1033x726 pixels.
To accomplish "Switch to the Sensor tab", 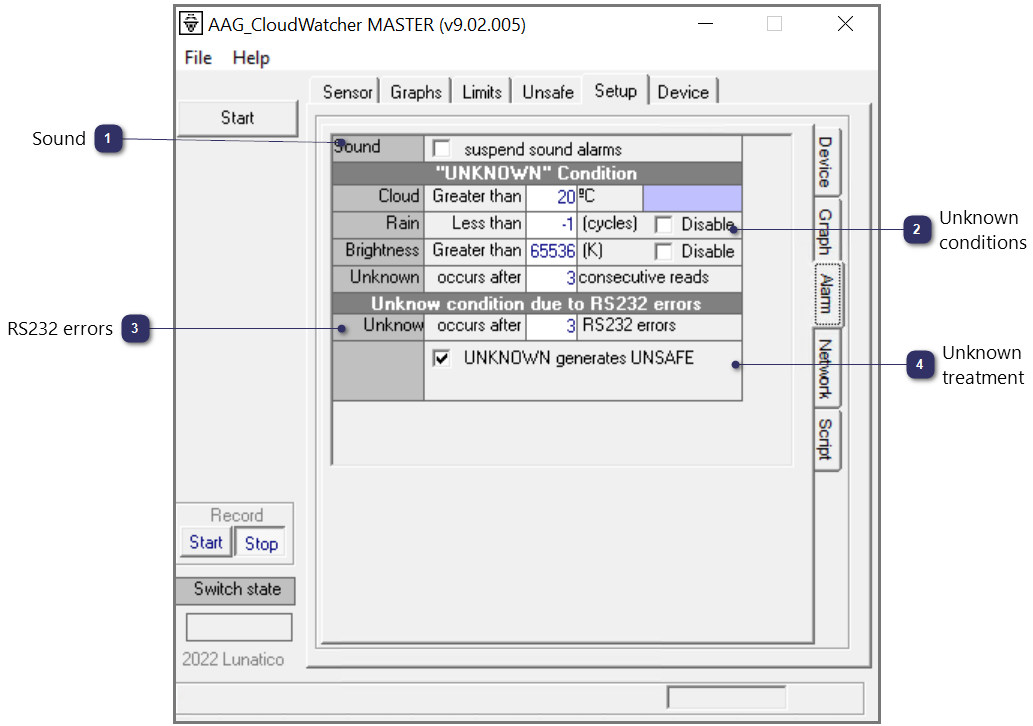I will tap(347, 92).
